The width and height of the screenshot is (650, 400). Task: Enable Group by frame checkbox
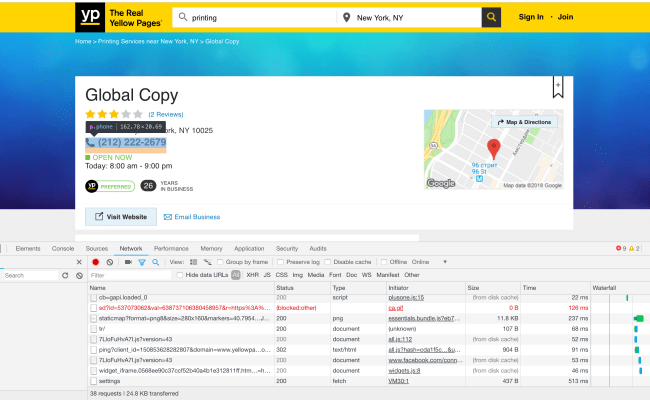tap(220, 262)
